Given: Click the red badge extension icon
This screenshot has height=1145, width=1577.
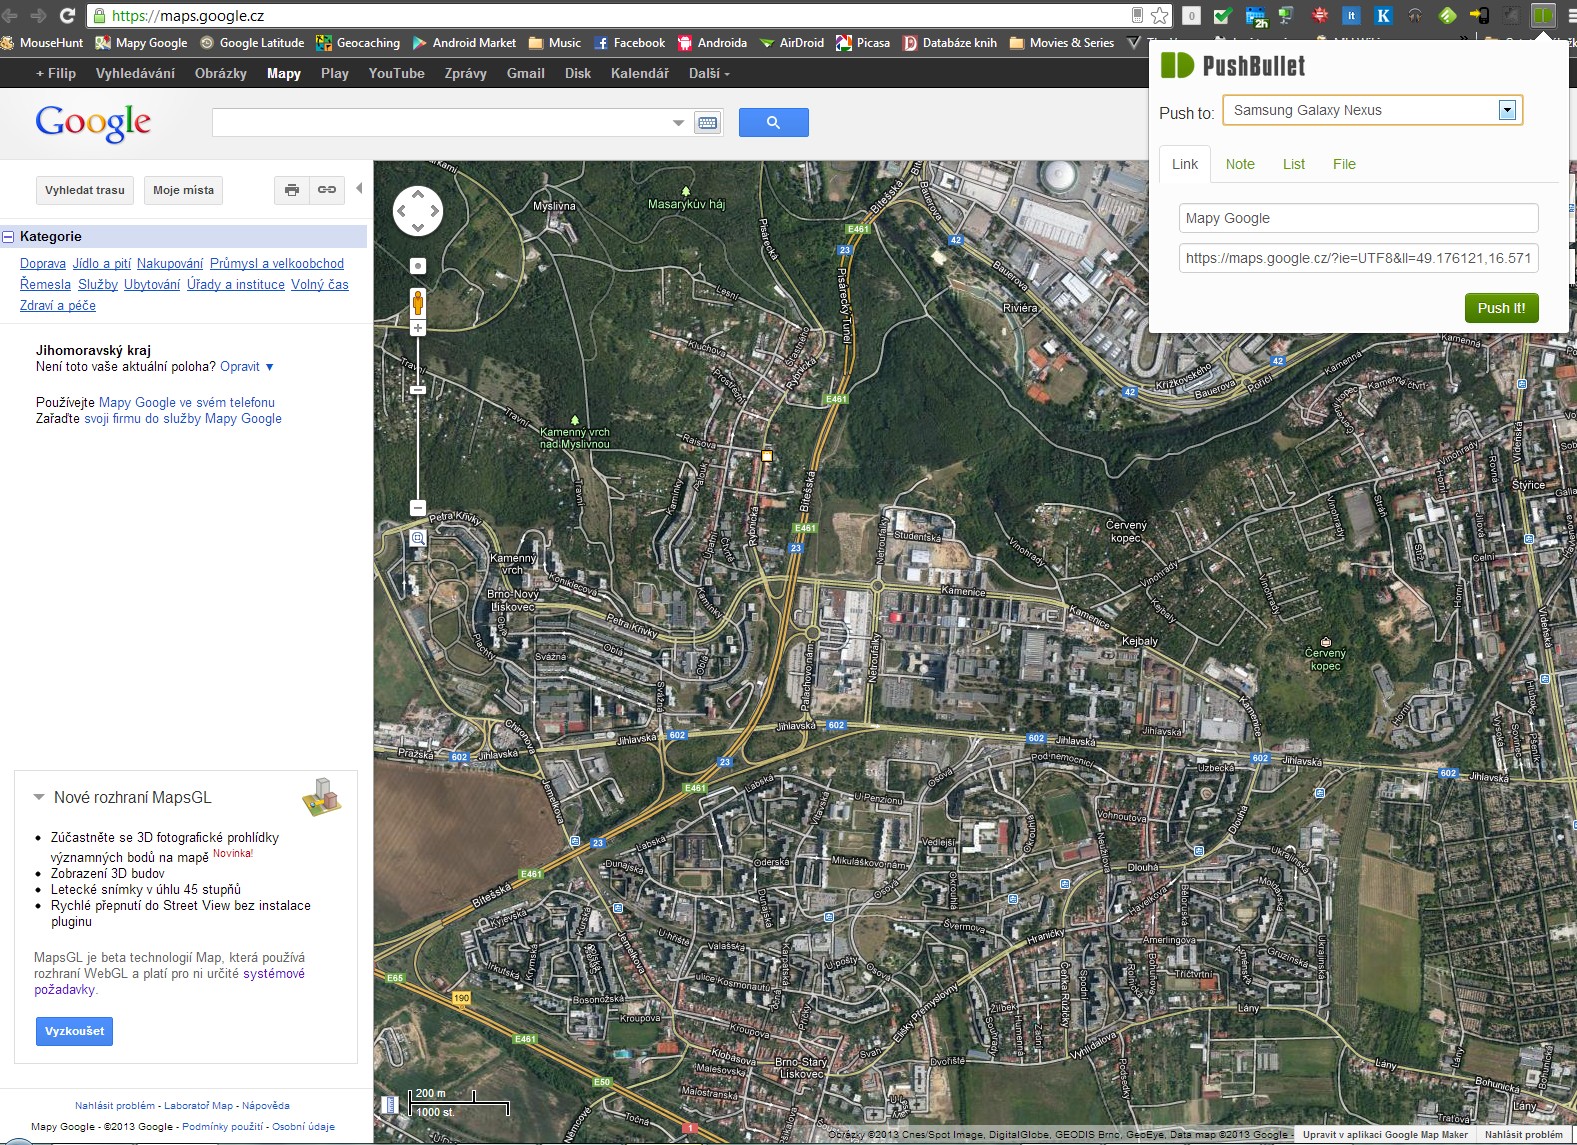Looking at the screenshot, I should 1320,15.
